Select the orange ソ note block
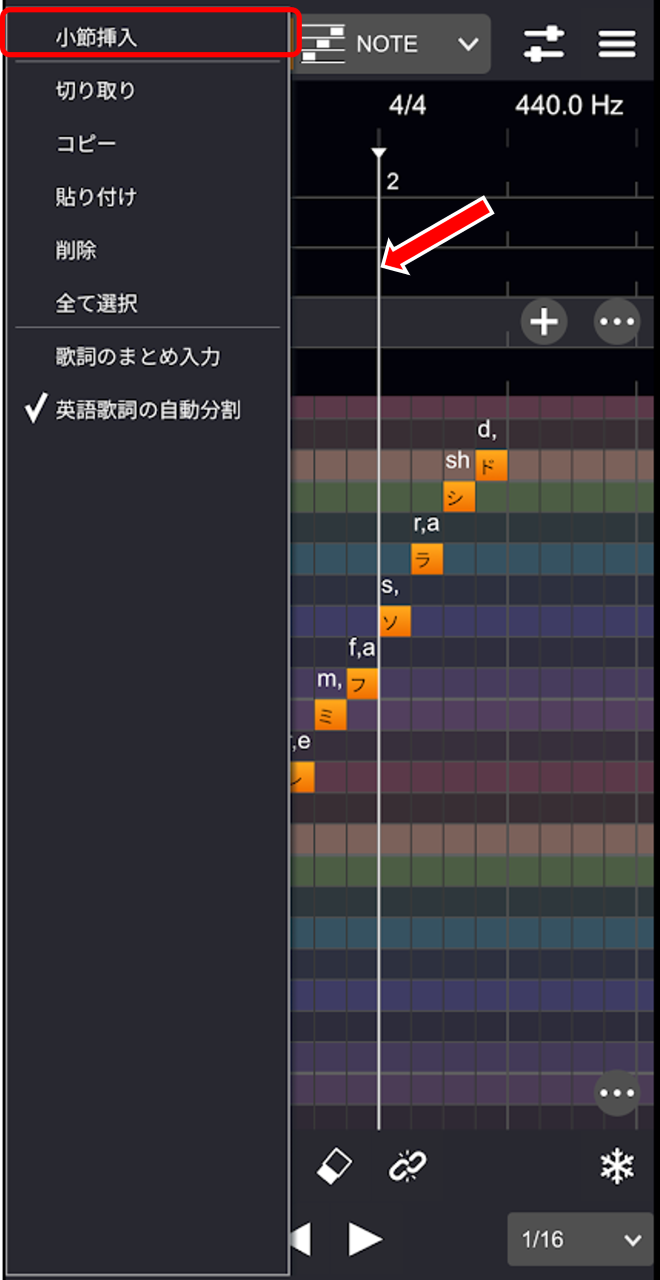660x1280 pixels. point(395,621)
